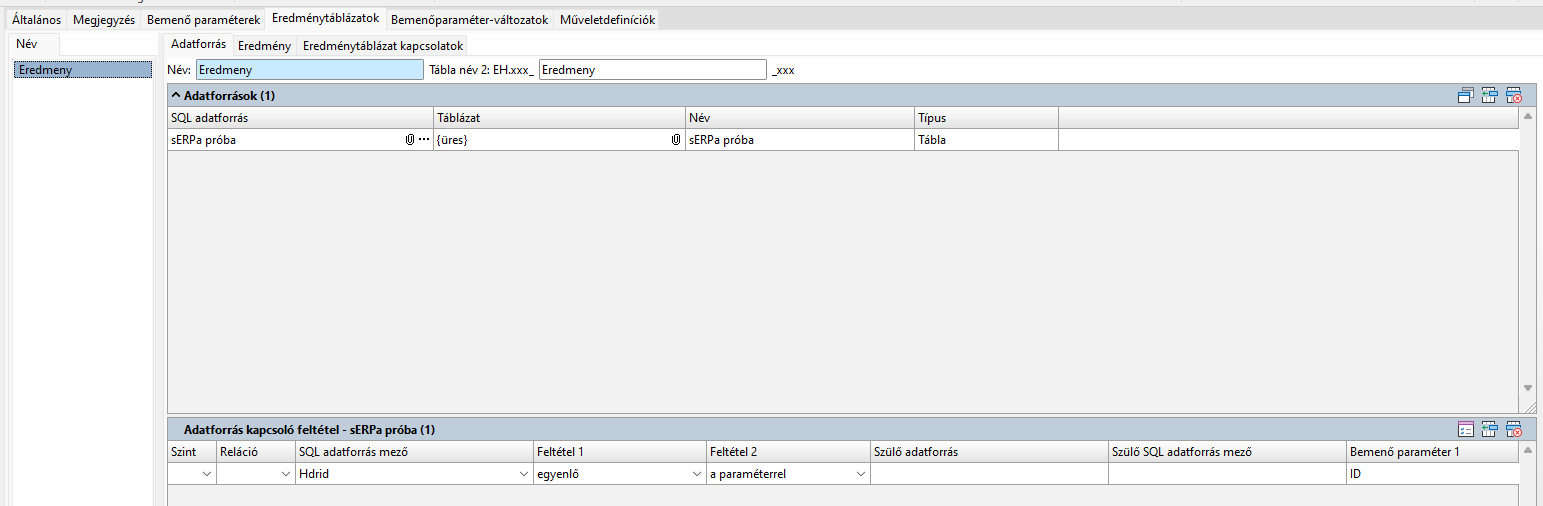
Task: Switch to the Általános tab
Action: pyautogui.click(x=36, y=20)
